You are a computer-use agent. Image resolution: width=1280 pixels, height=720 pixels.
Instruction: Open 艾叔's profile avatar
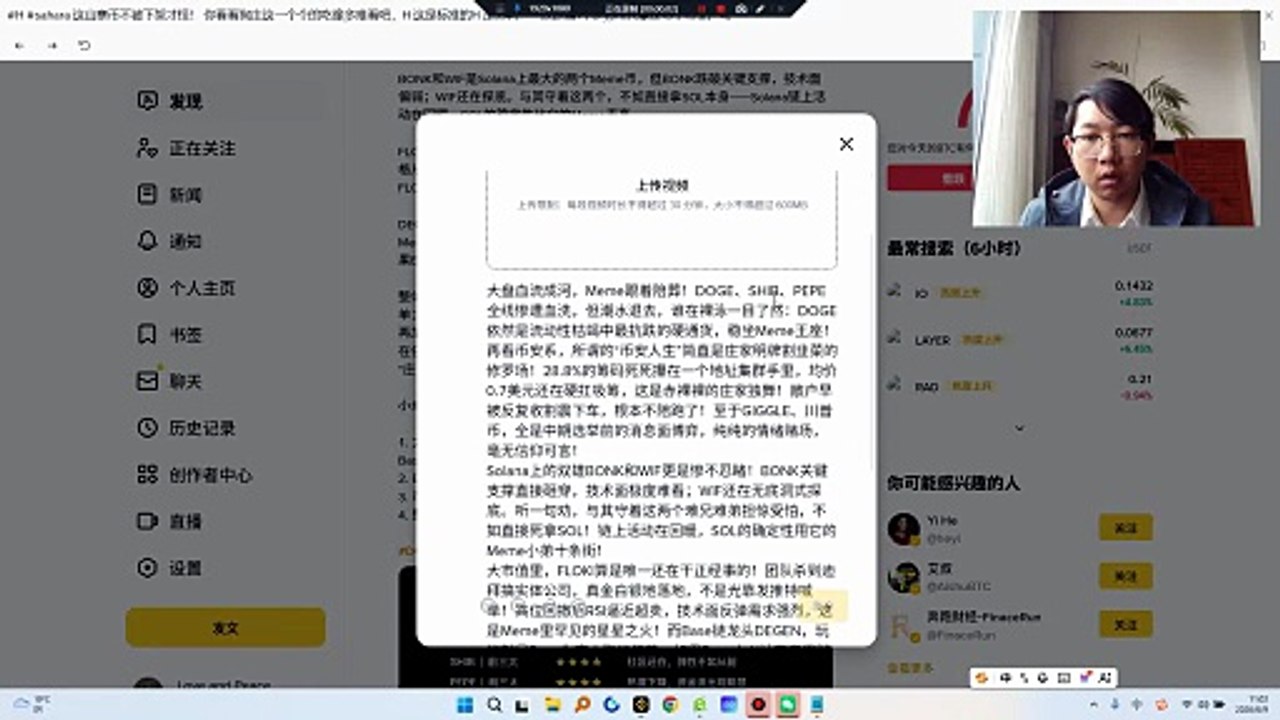(904, 577)
